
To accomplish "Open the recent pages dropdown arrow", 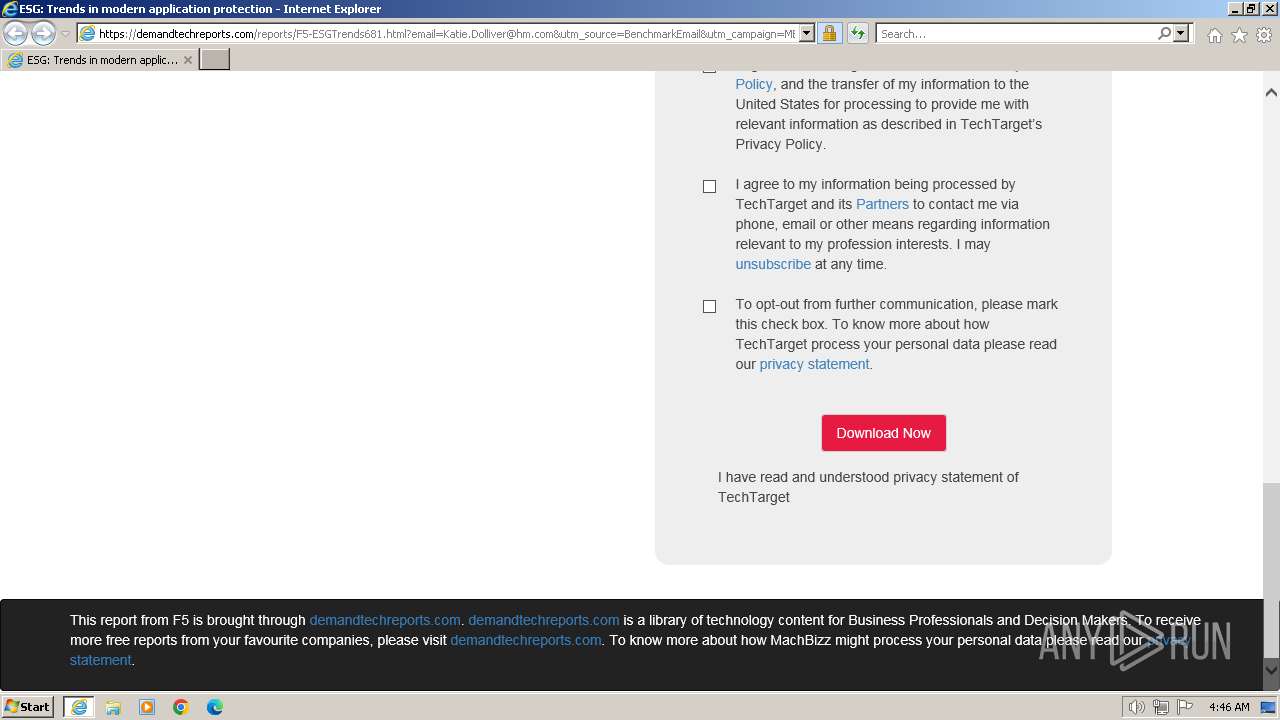I will (65, 34).
